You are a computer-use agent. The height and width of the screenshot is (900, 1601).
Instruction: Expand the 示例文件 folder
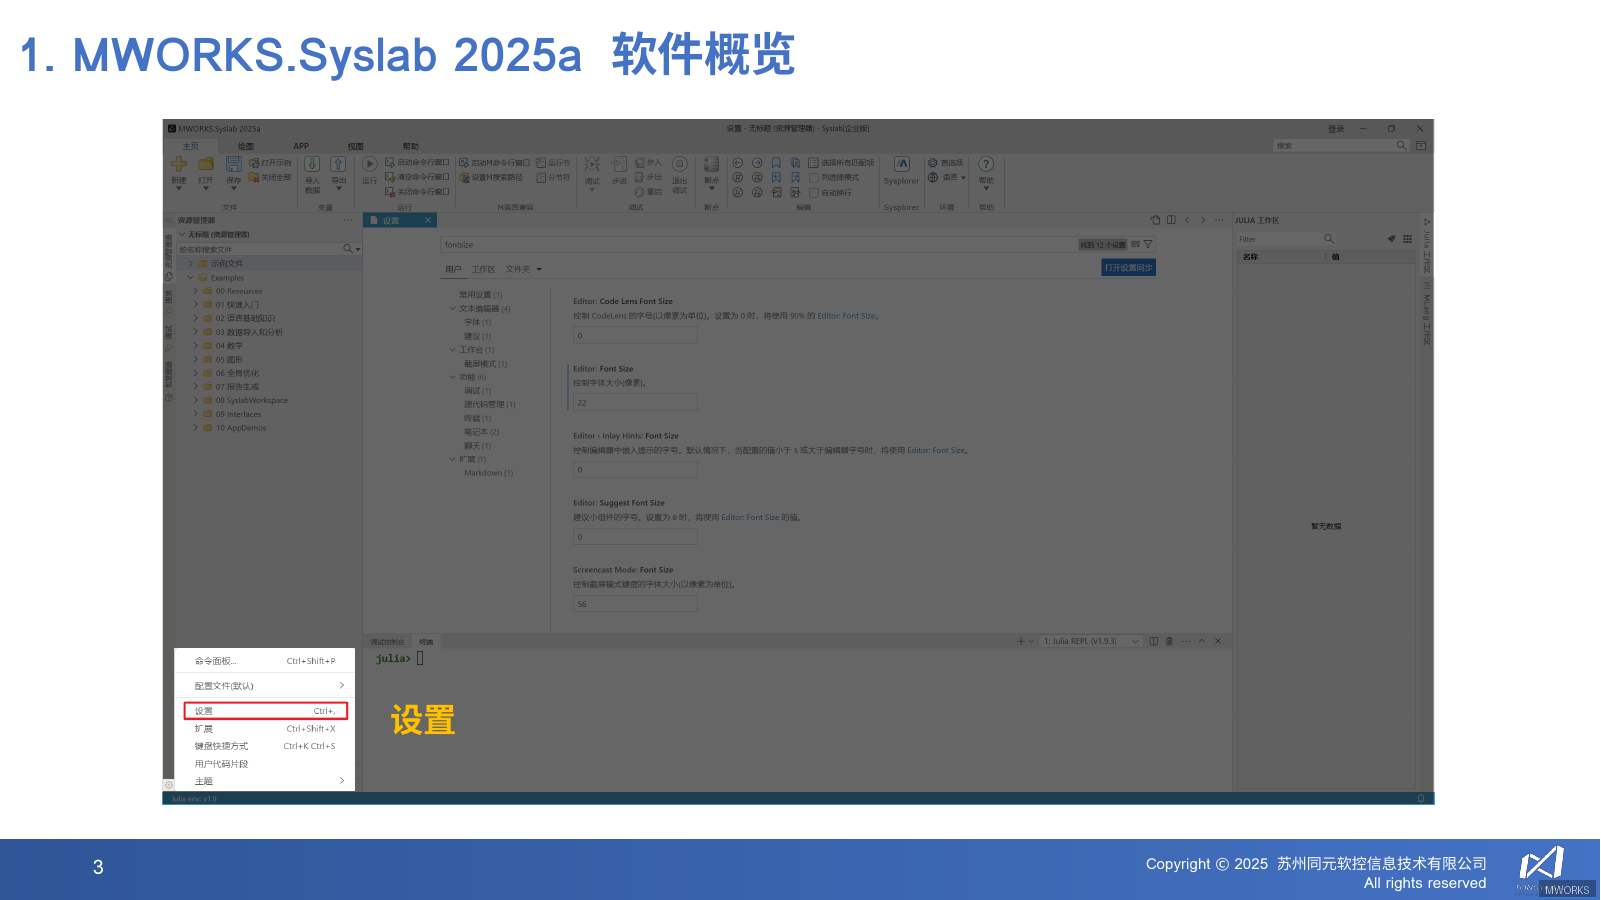[190, 262]
